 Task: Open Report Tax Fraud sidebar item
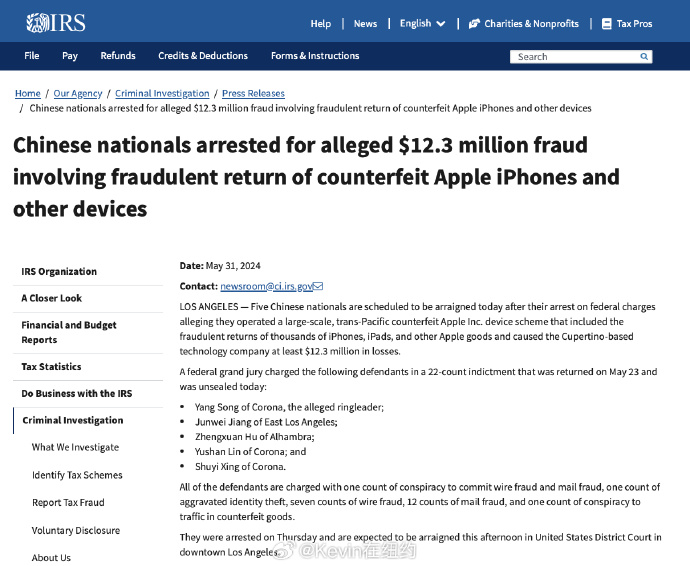68,503
